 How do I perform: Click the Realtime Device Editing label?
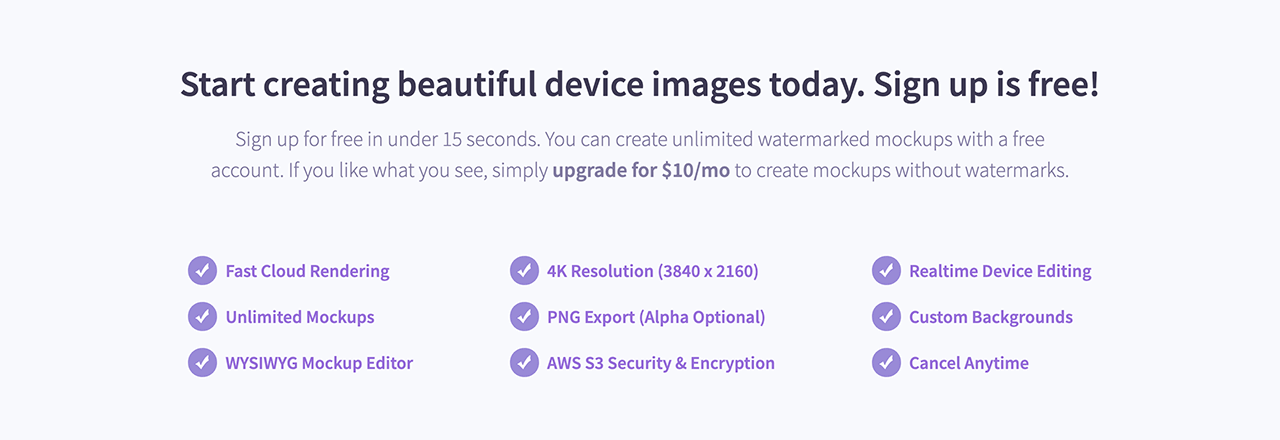1000,271
